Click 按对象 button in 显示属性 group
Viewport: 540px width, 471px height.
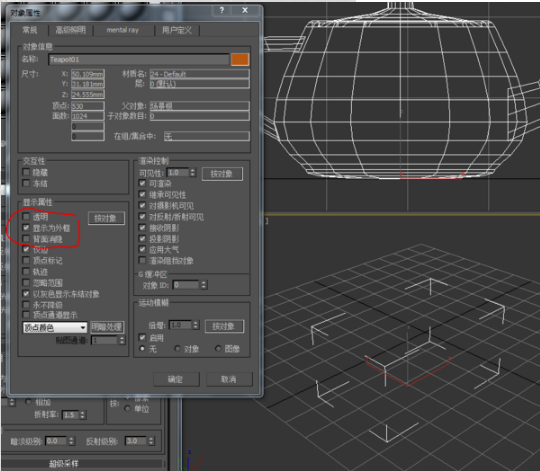point(106,218)
